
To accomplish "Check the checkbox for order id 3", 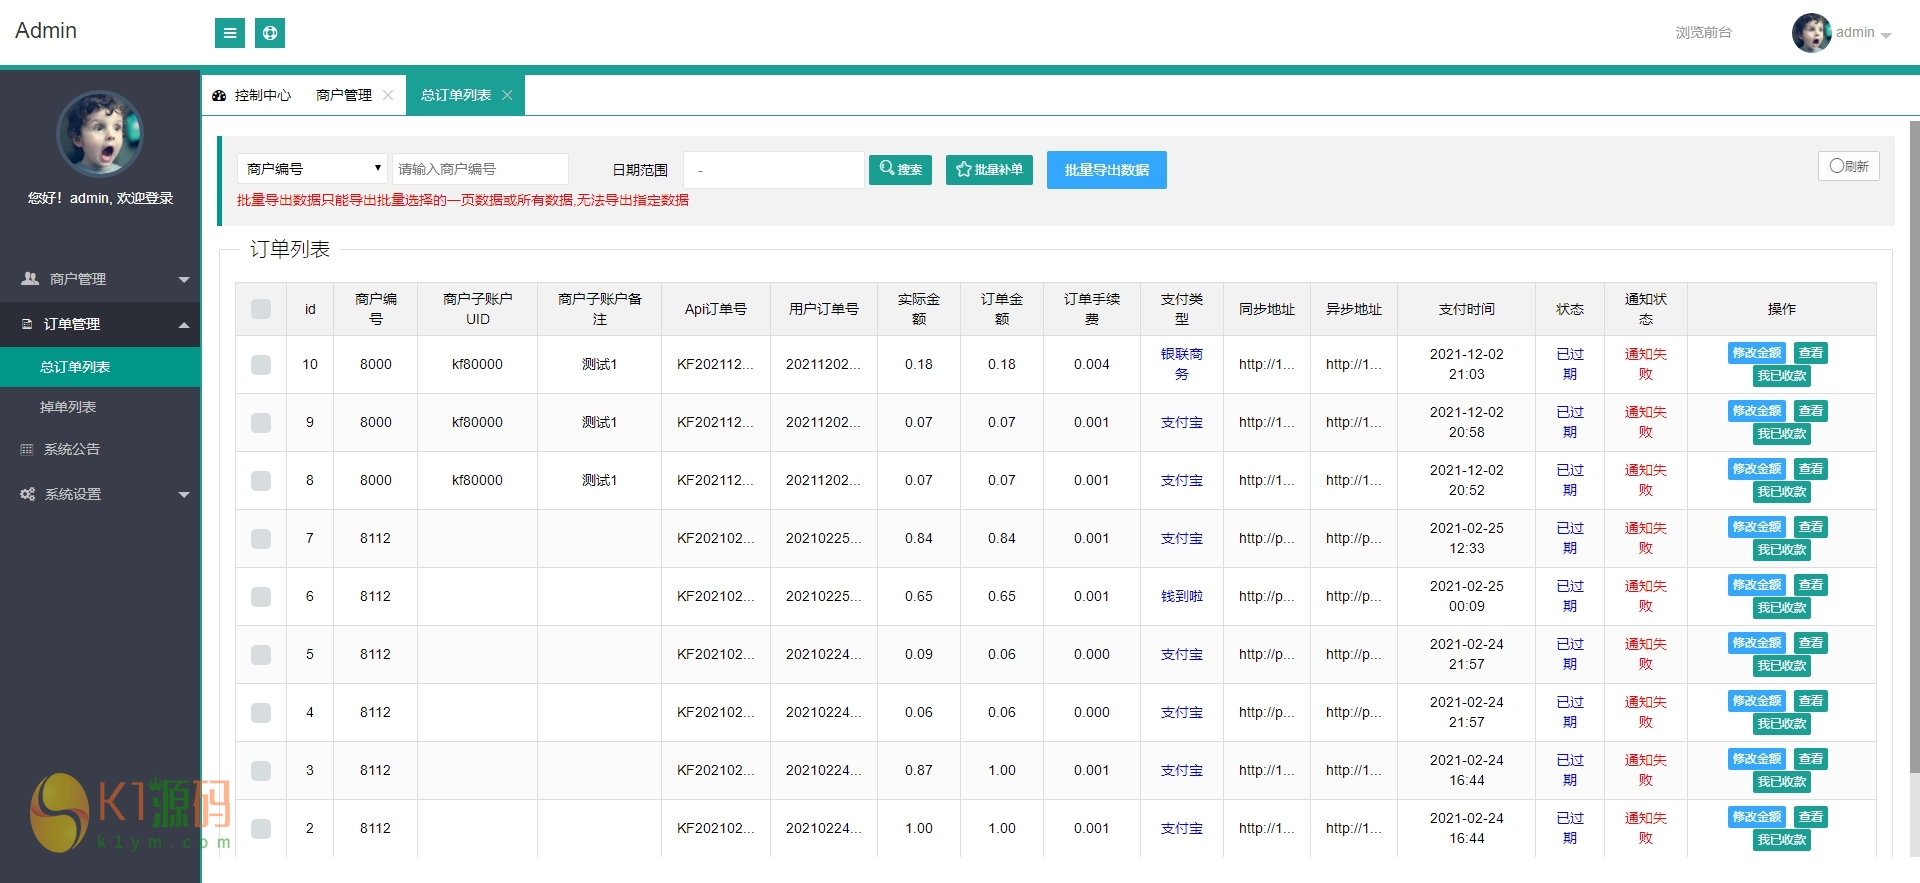I will (x=261, y=771).
